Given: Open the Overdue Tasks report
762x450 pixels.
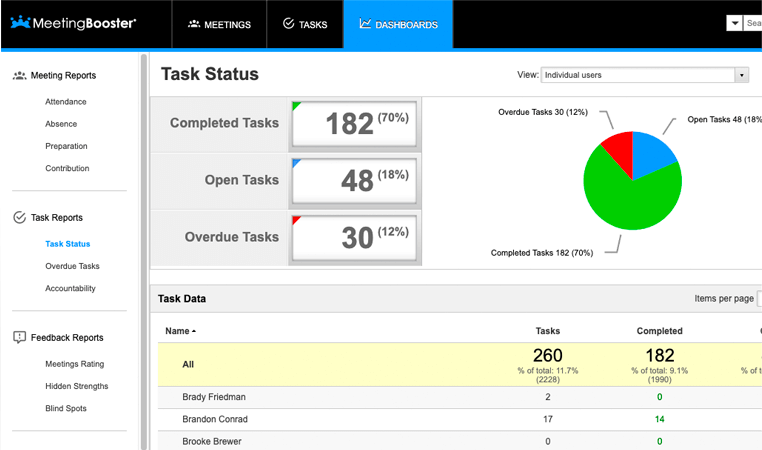Looking at the screenshot, I should click(x=72, y=266).
